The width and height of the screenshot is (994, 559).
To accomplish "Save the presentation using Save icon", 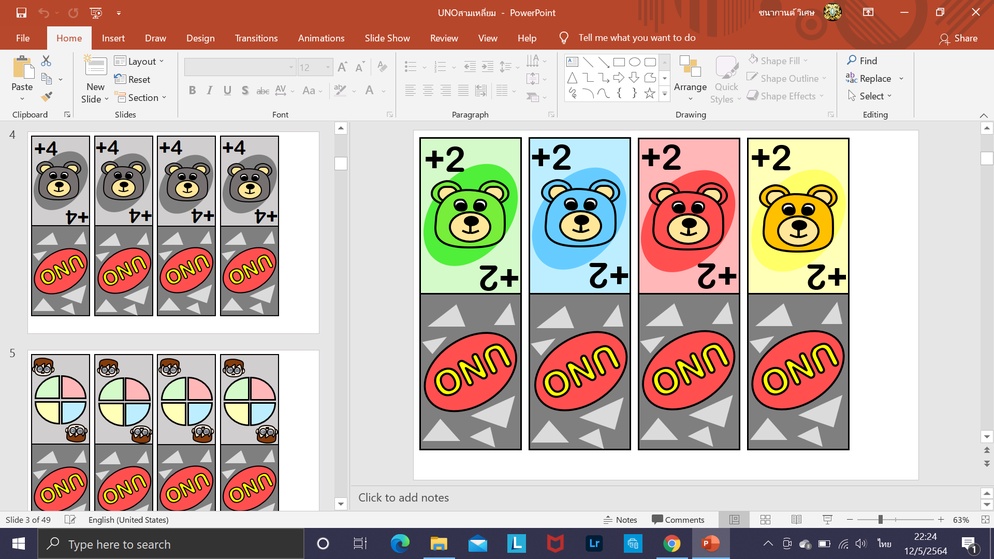I will [21, 13].
